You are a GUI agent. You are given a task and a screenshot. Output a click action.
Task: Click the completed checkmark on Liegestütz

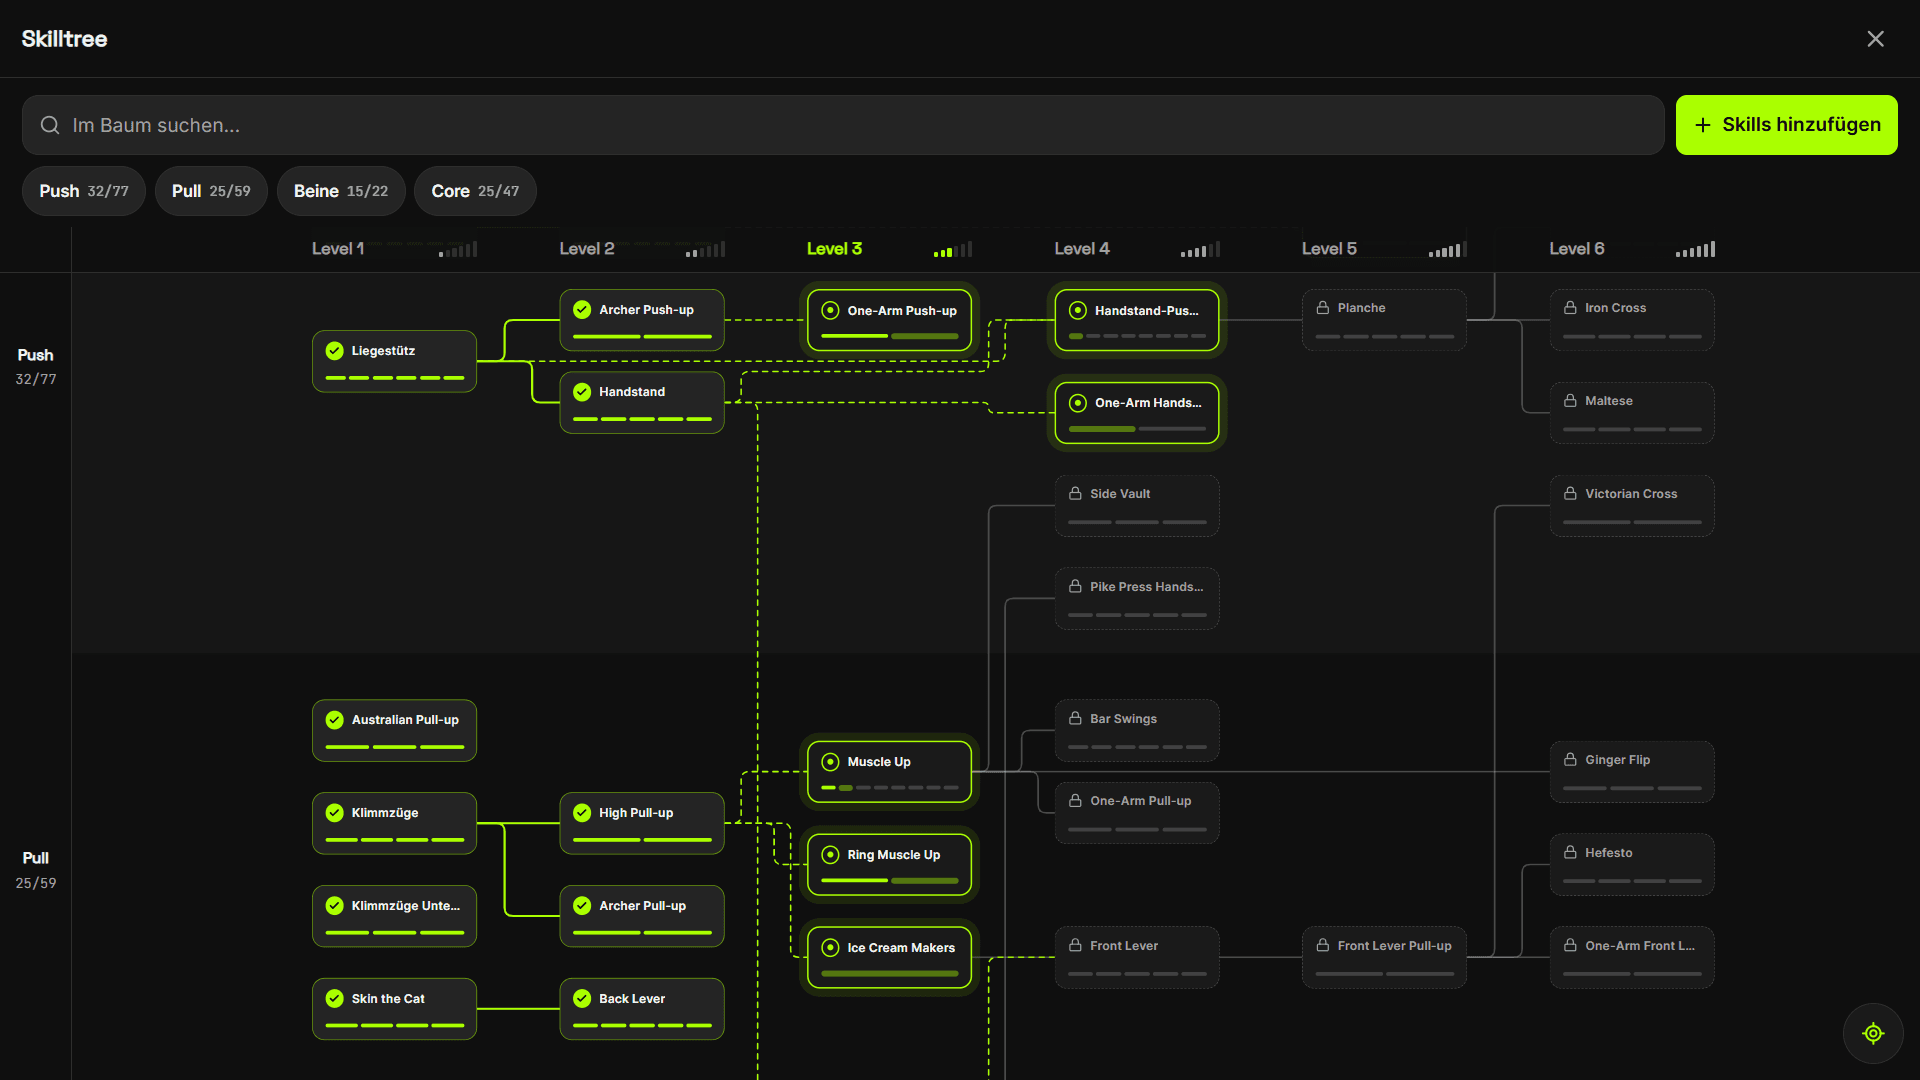[x=335, y=351]
